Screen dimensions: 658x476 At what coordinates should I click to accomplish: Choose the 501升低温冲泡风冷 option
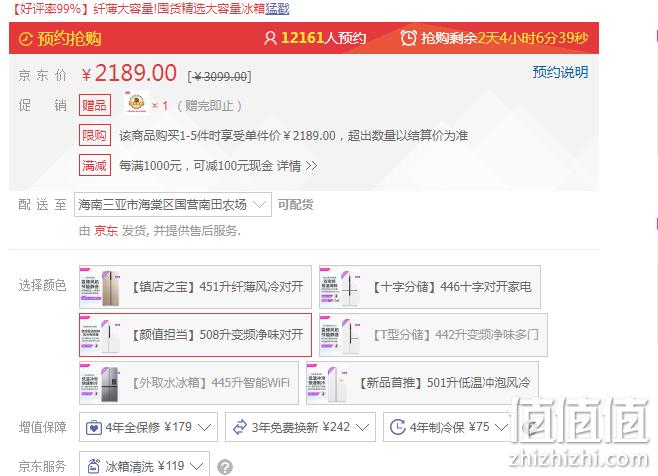(422, 383)
